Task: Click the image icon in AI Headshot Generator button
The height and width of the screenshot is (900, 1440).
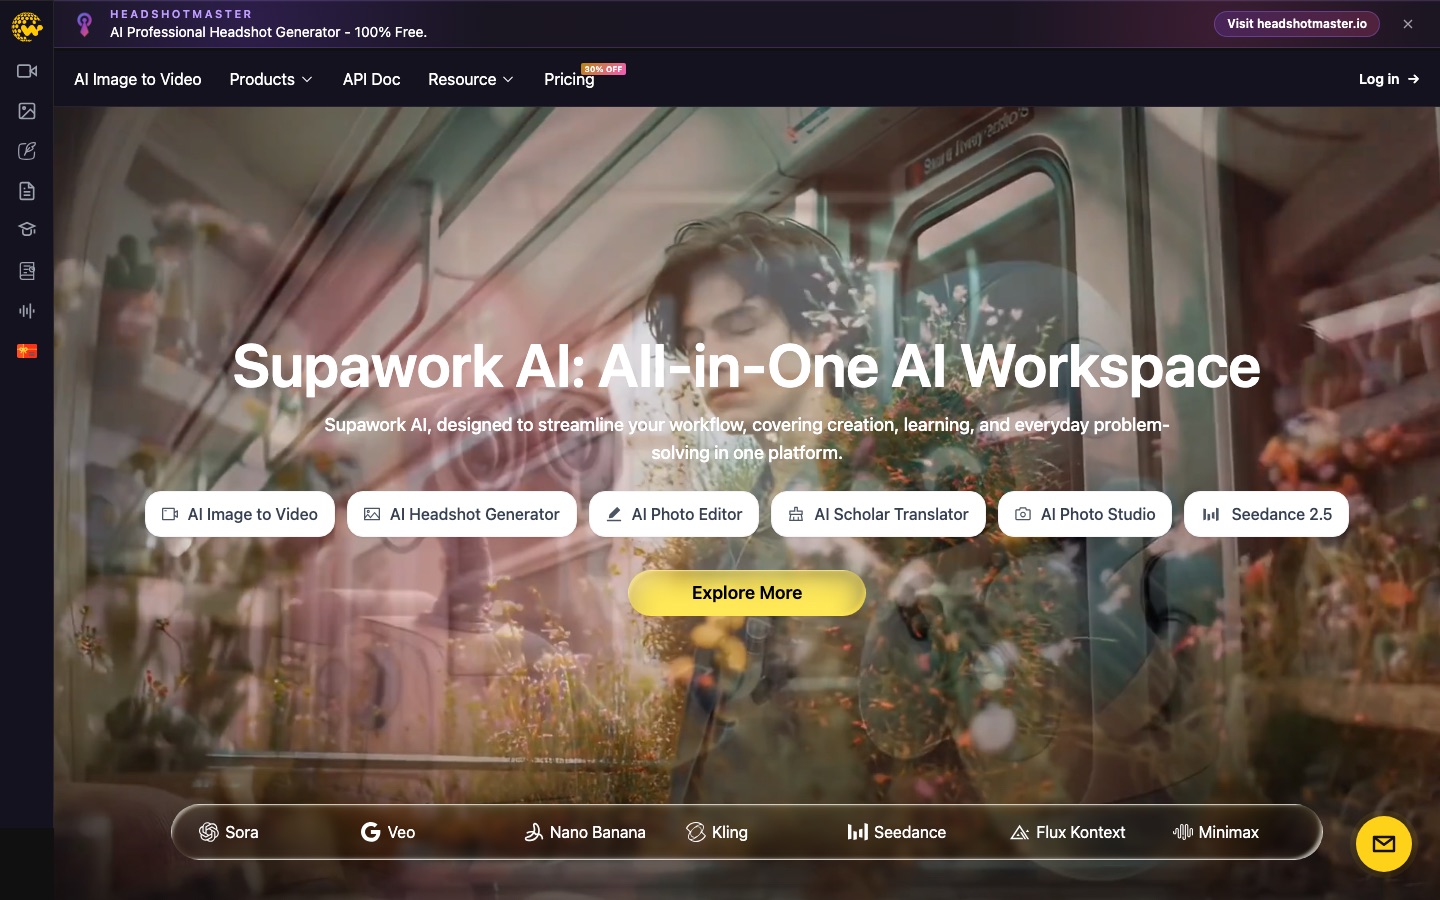Action: (x=372, y=514)
